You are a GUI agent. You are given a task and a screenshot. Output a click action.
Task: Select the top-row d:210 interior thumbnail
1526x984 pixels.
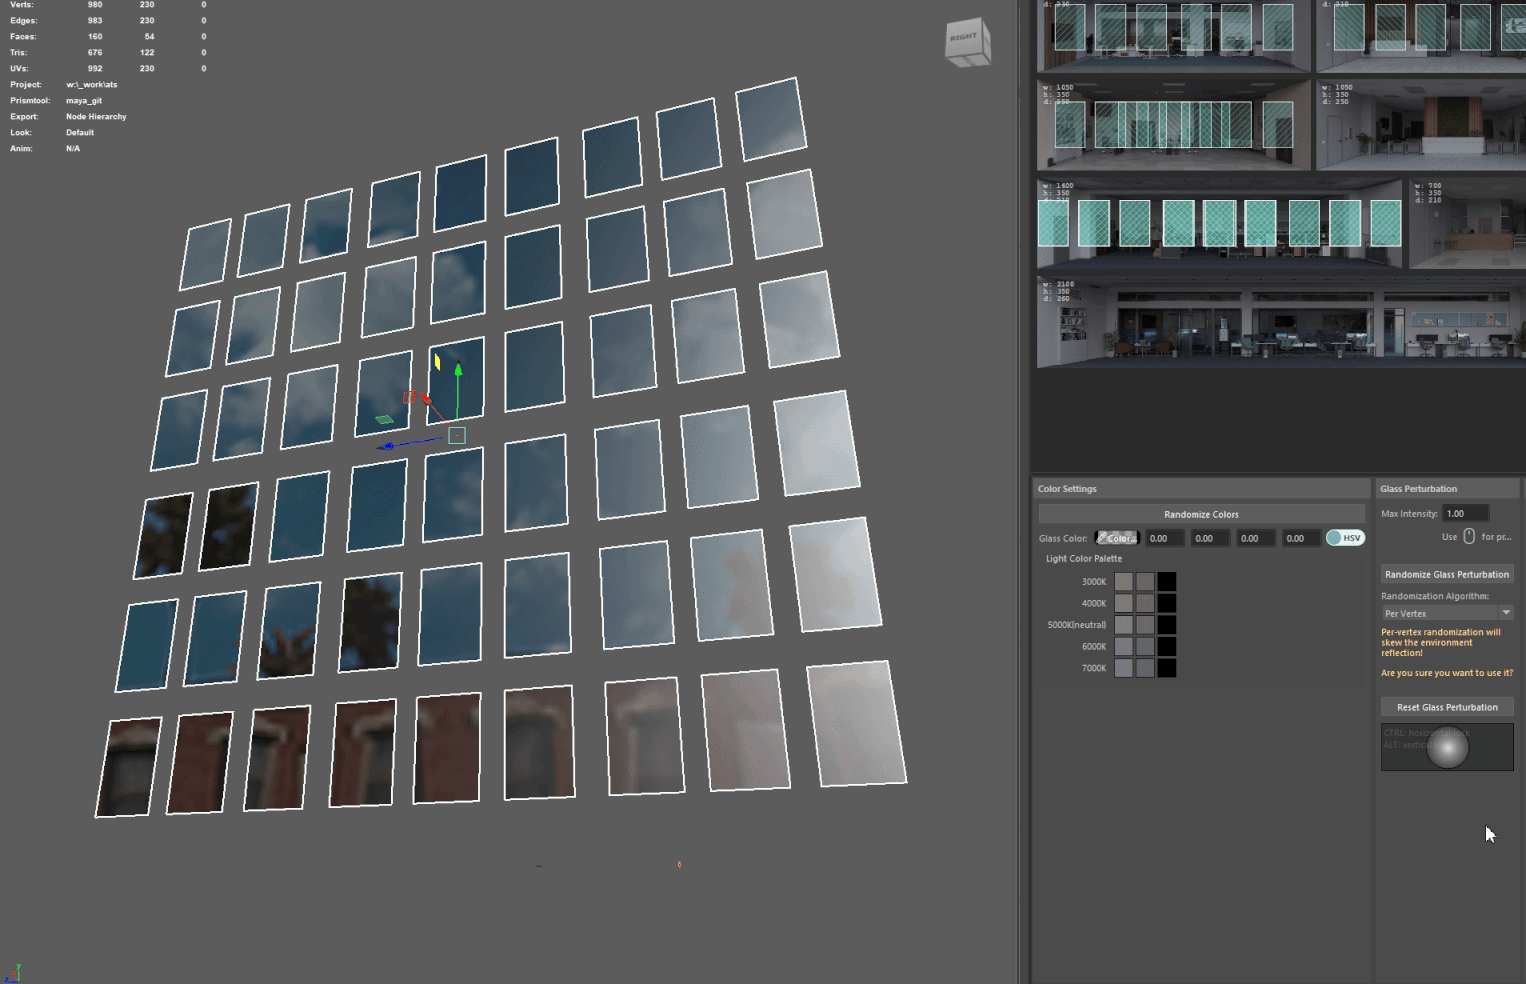point(1421,35)
